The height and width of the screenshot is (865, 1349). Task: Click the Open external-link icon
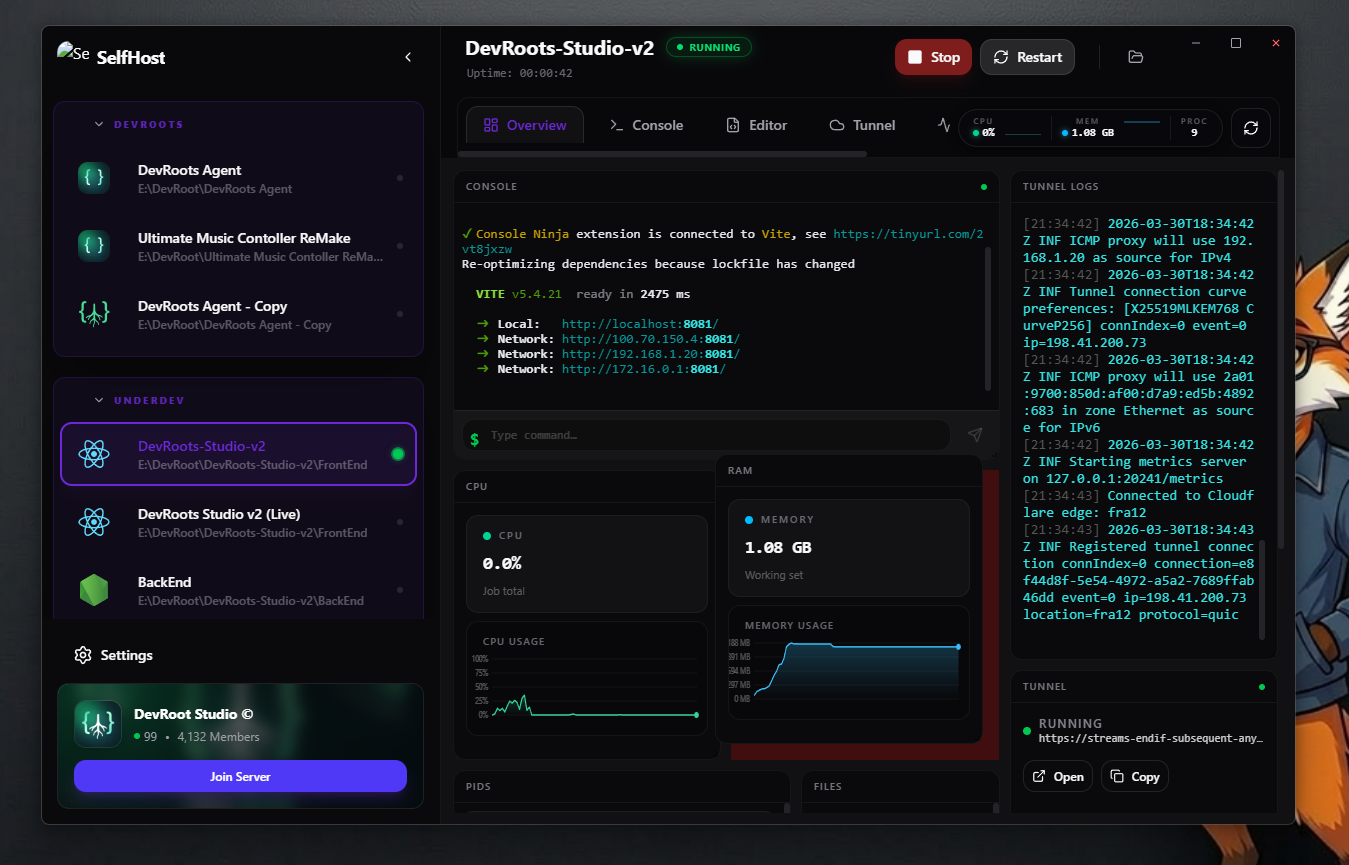pyautogui.click(x=1040, y=777)
